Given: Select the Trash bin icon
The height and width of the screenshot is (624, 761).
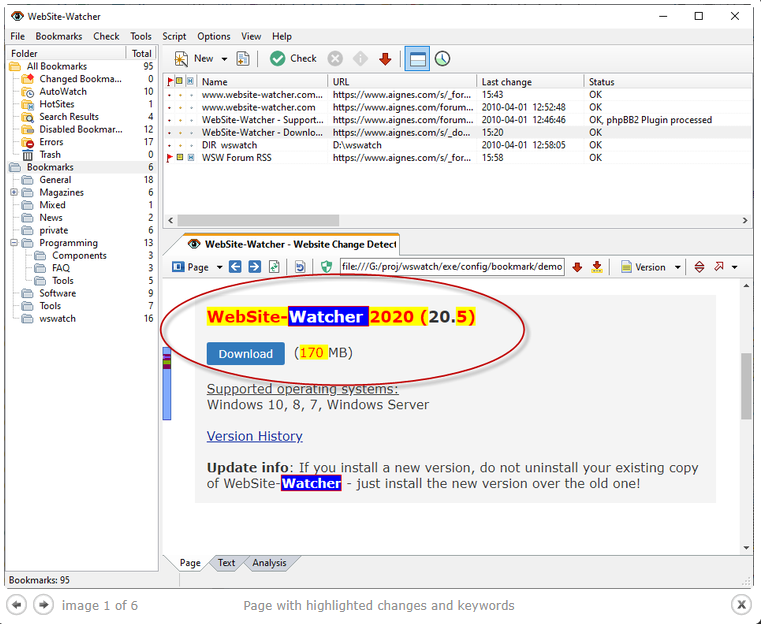Looking at the screenshot, I should (28, 155).
